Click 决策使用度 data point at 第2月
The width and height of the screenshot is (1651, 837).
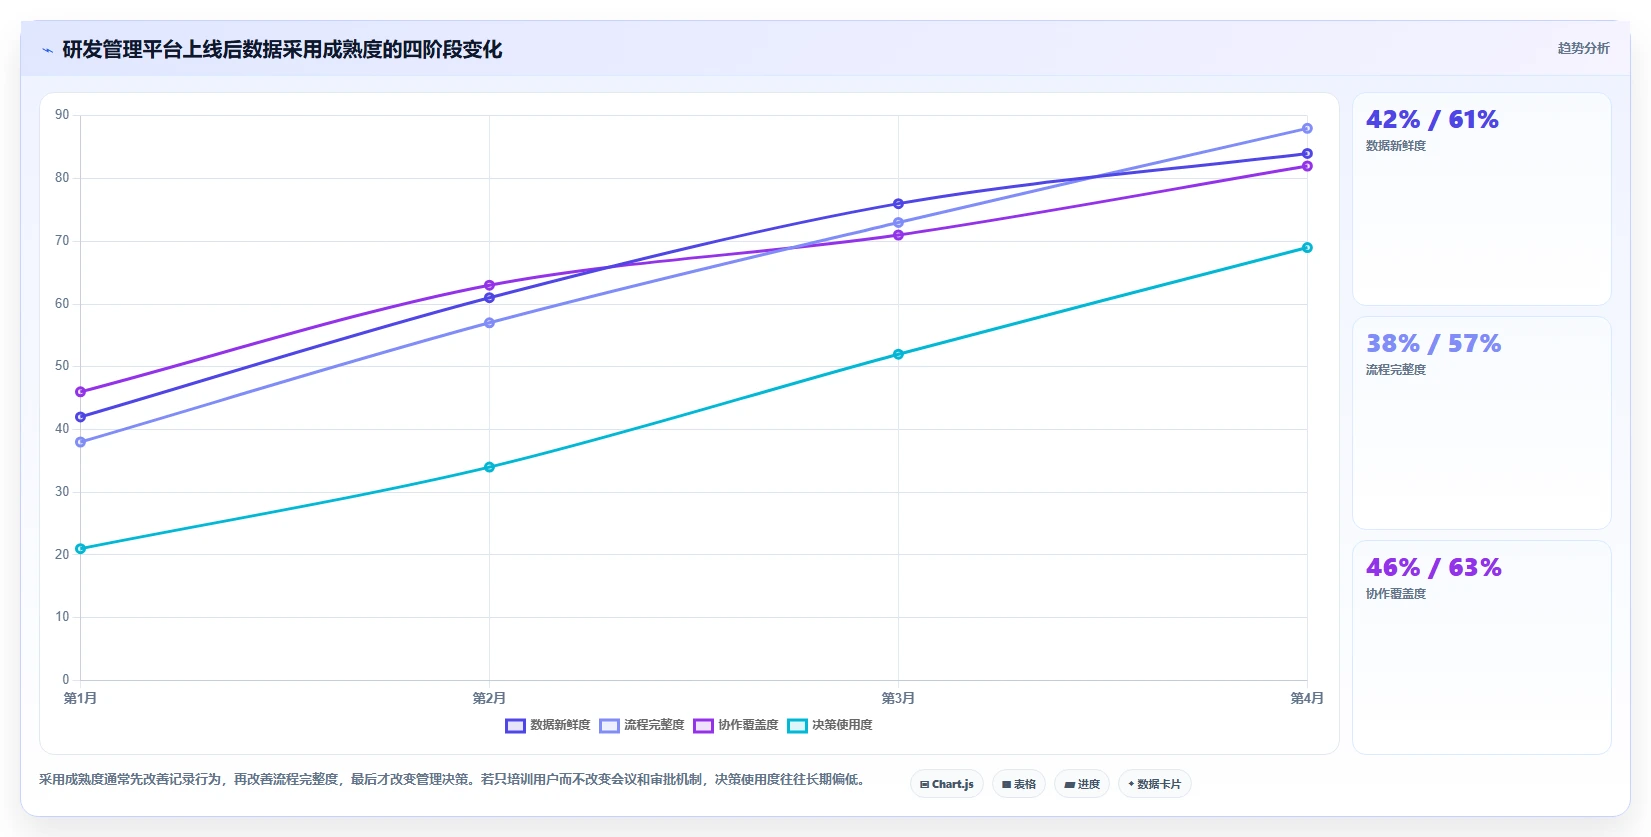click(x=489, y=467)
